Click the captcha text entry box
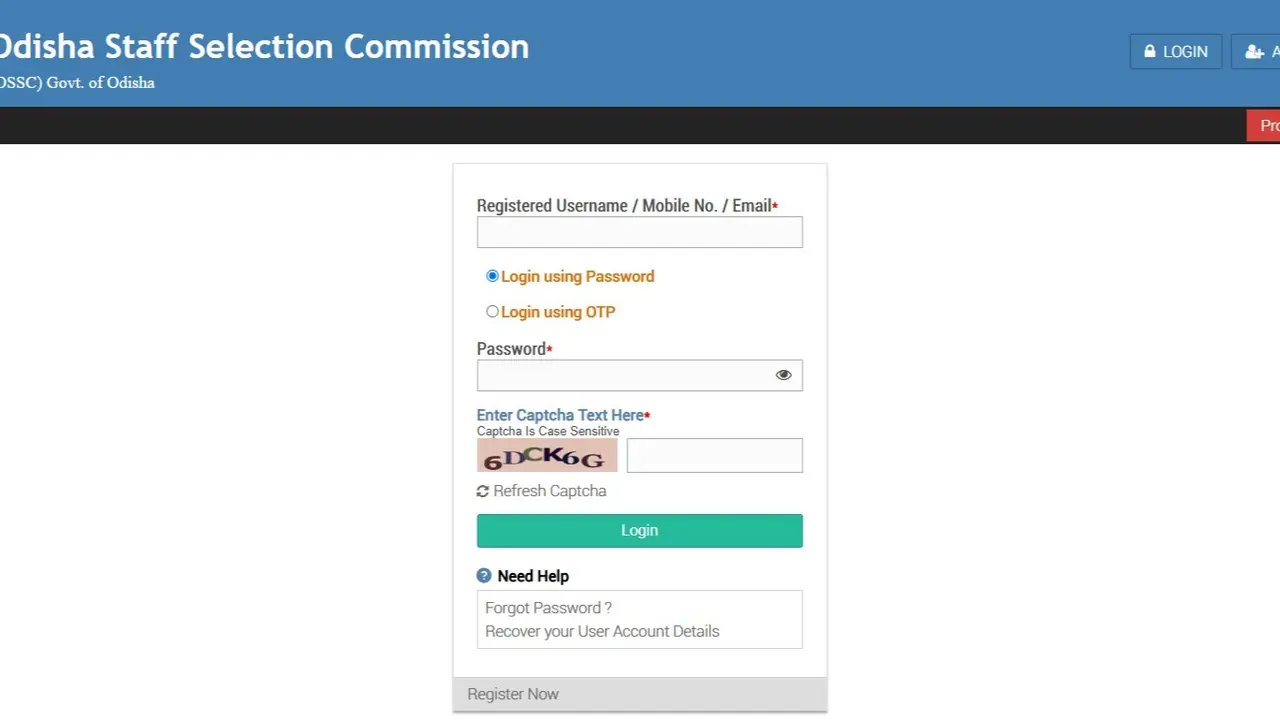The height and width of the screenshot is (720, 1280). (x=714, y=455)
